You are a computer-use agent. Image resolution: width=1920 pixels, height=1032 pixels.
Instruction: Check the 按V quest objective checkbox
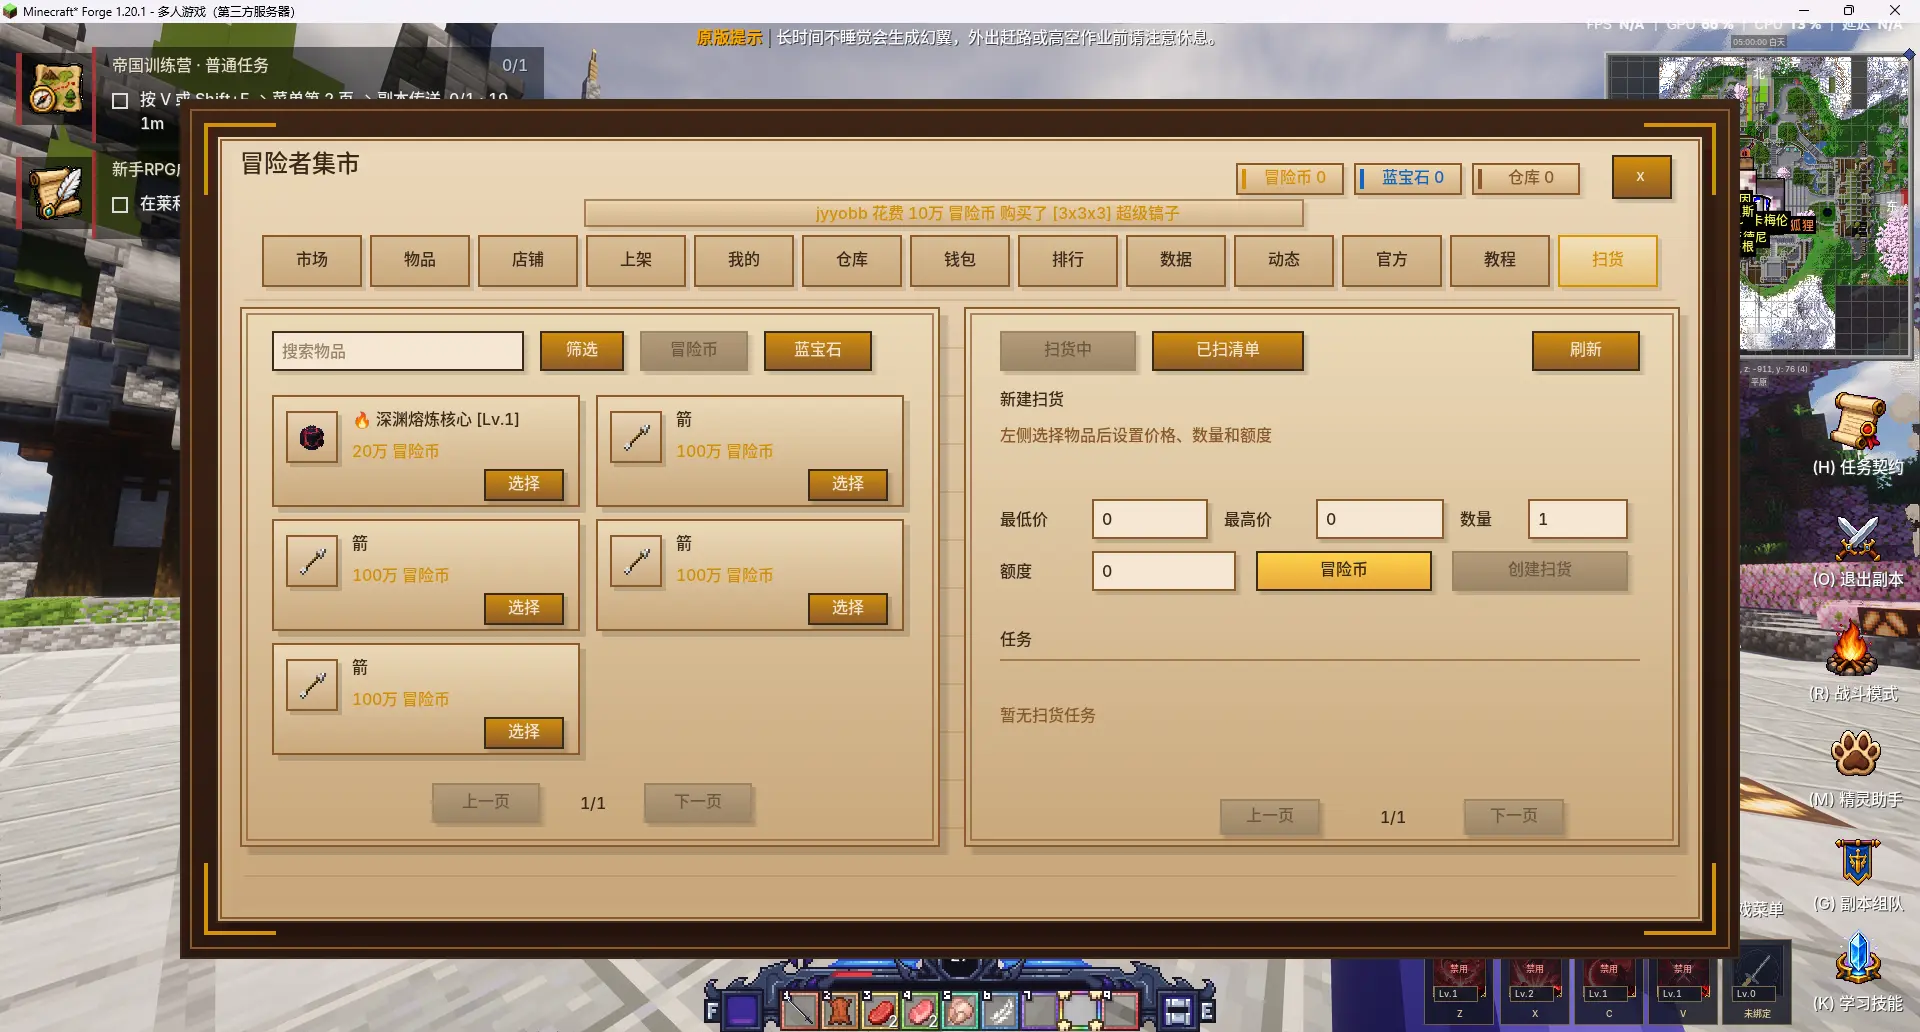(x=120, y=100)
